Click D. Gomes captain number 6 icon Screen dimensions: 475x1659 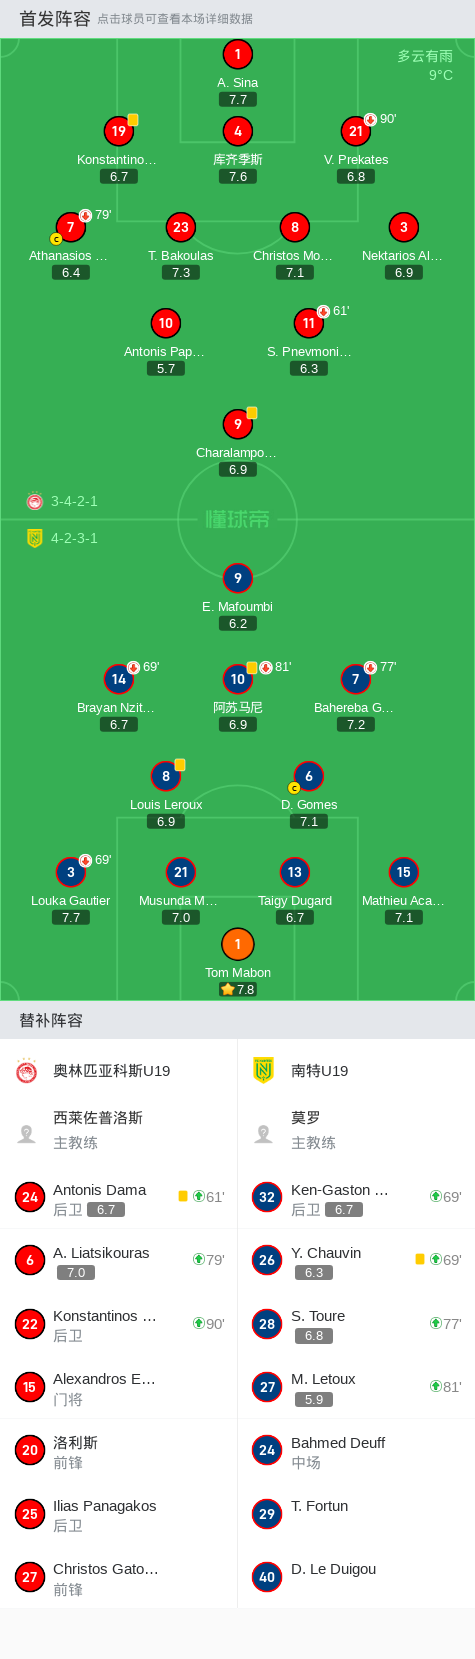coord(309,776)
